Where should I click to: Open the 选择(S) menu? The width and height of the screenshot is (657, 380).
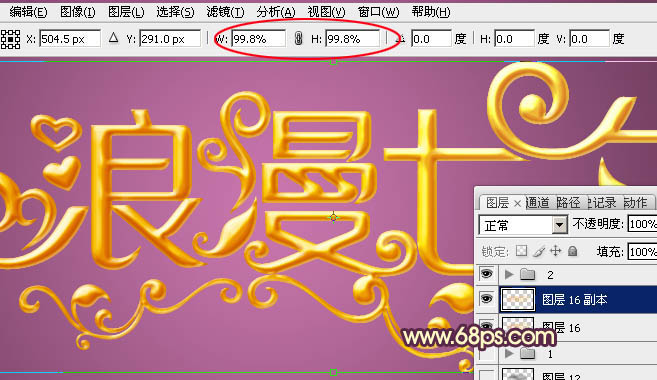(x=175, y=12)
